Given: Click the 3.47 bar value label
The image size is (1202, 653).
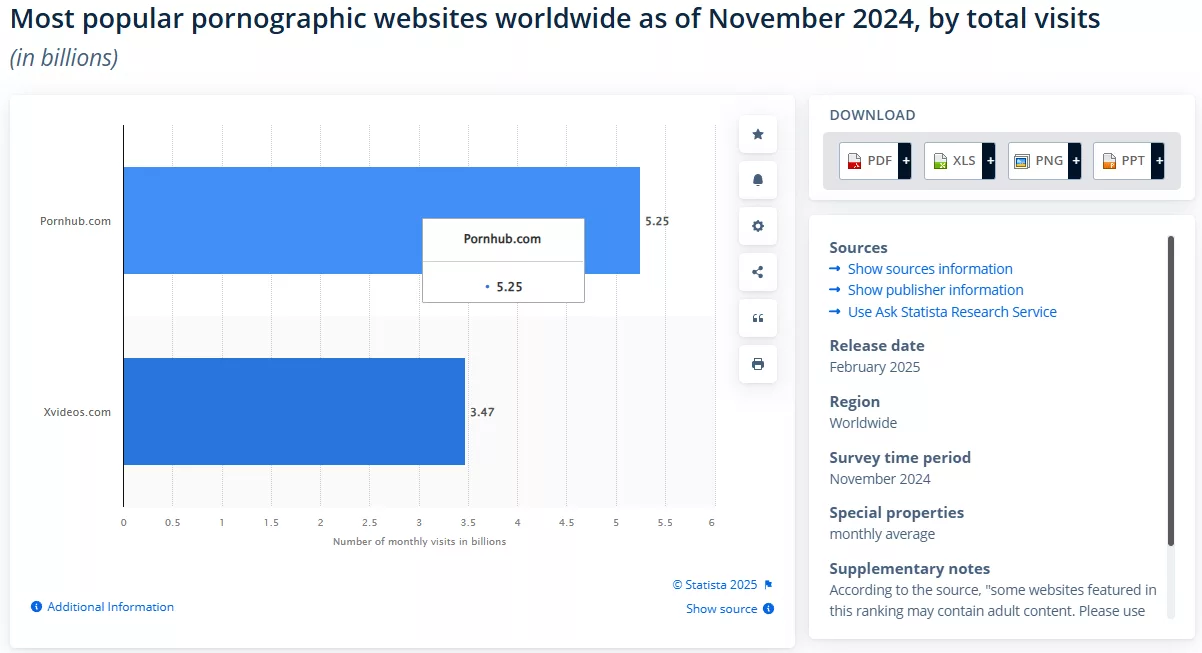Looking at the screenshot, I should pyautogui.click(x=482, y=411).
